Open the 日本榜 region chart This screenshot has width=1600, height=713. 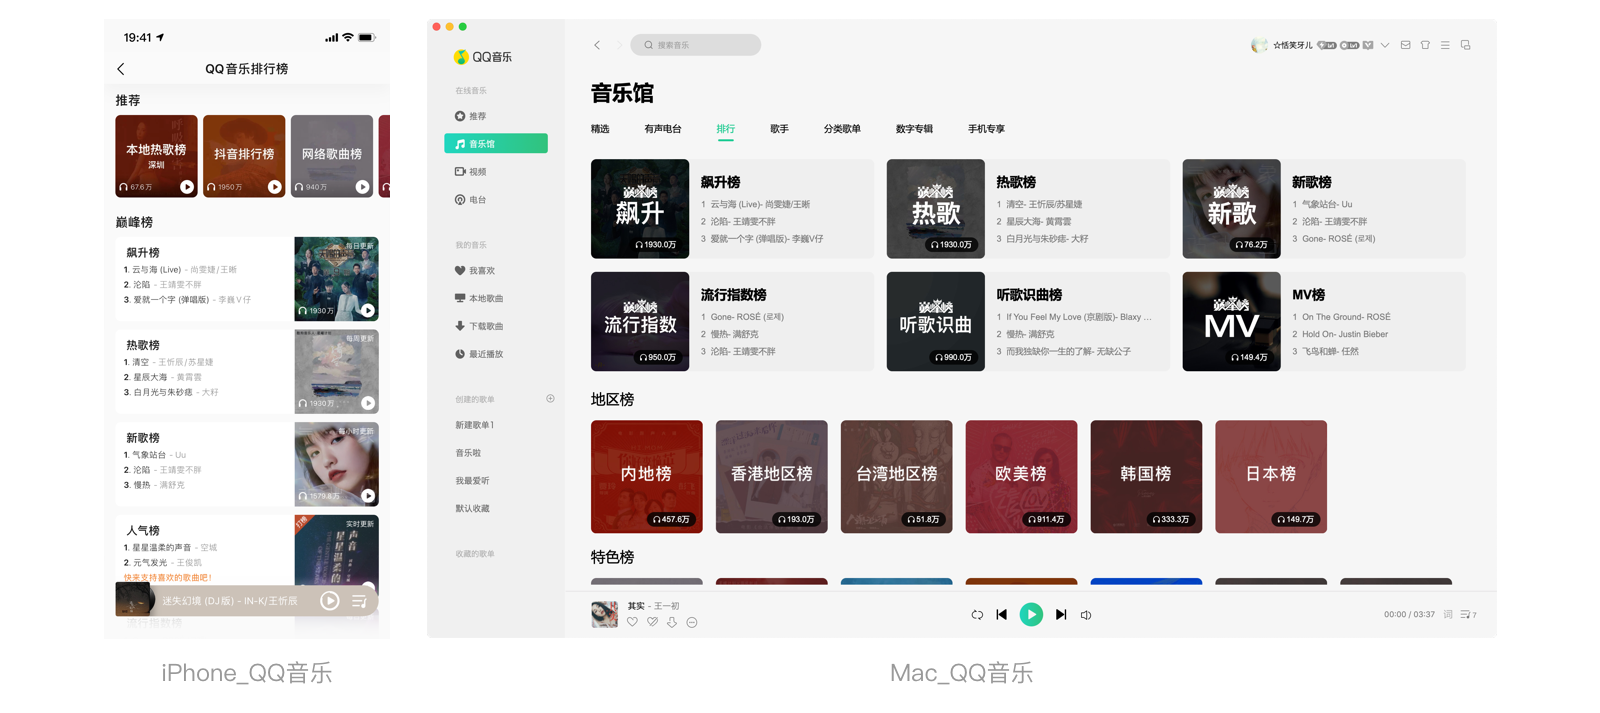[x=1271, y=477]
